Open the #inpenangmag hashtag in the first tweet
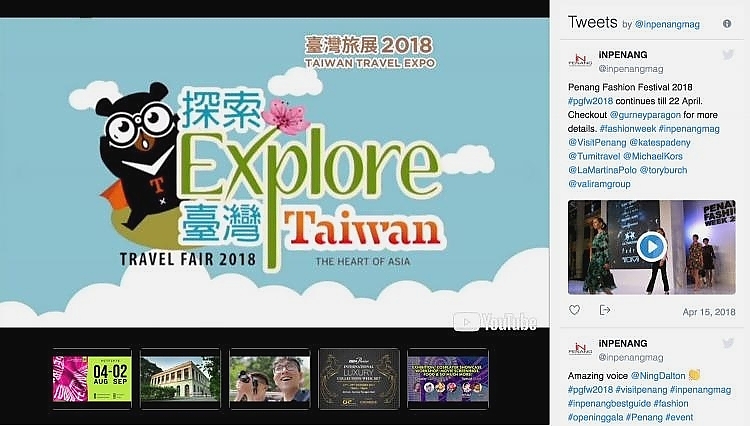The height and width of the screenshot is (426, 750). click(689, 129)
